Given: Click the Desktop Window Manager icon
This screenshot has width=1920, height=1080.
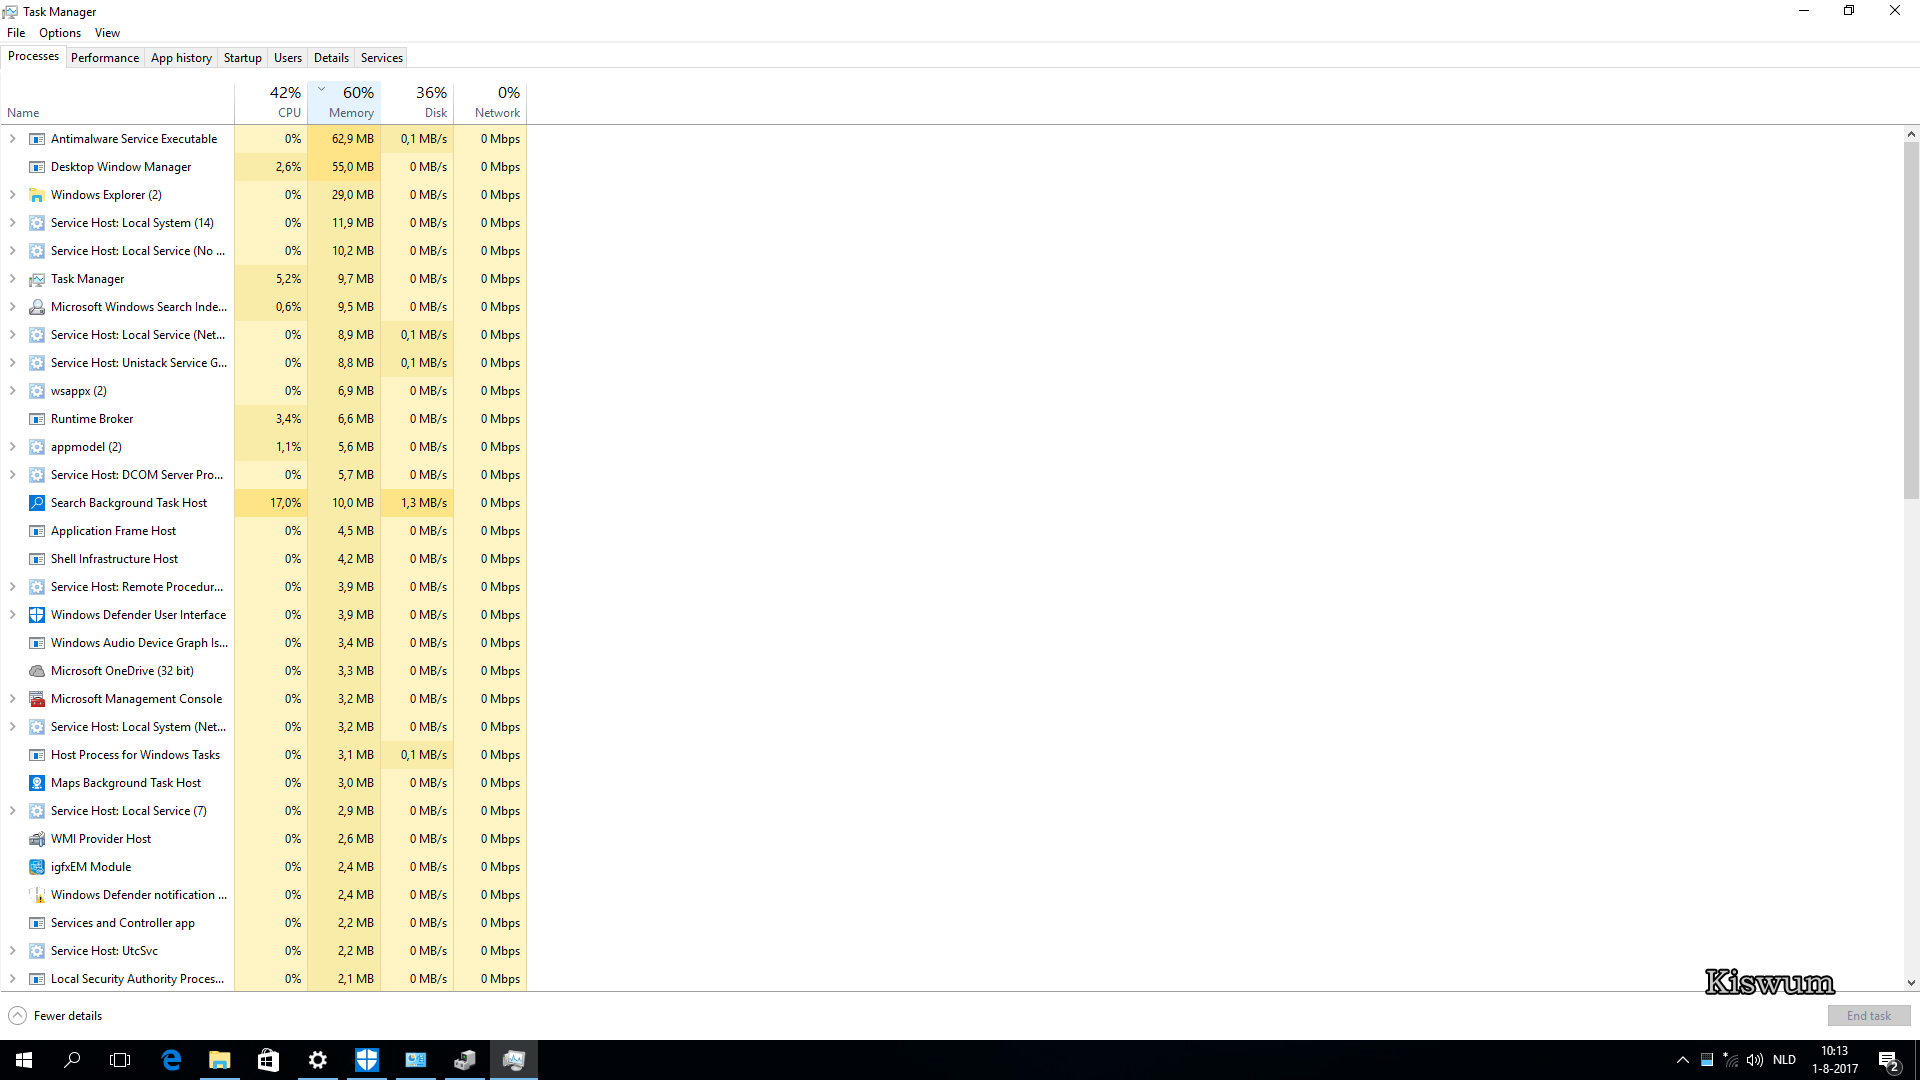Looking at the screenshot, I should coord(37,167).
